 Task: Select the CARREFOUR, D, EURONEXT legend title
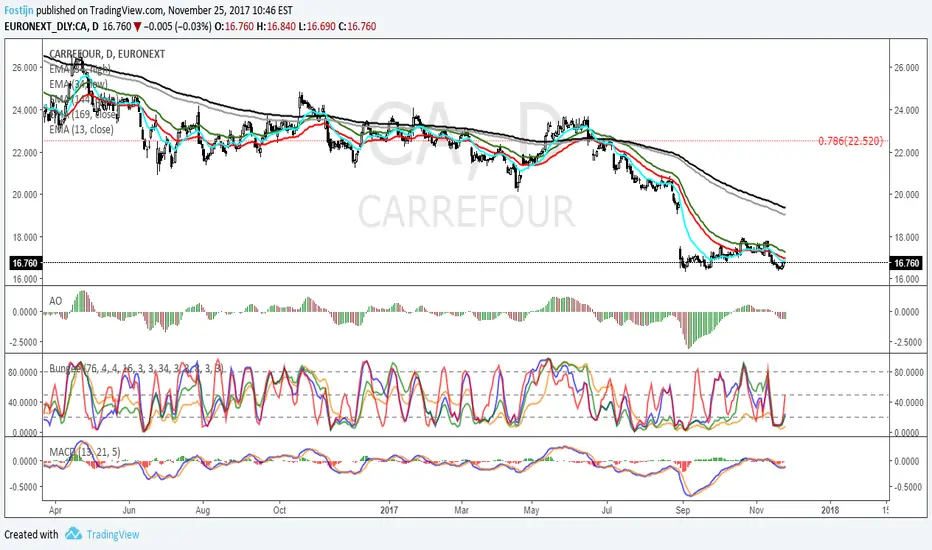[107, 54]
